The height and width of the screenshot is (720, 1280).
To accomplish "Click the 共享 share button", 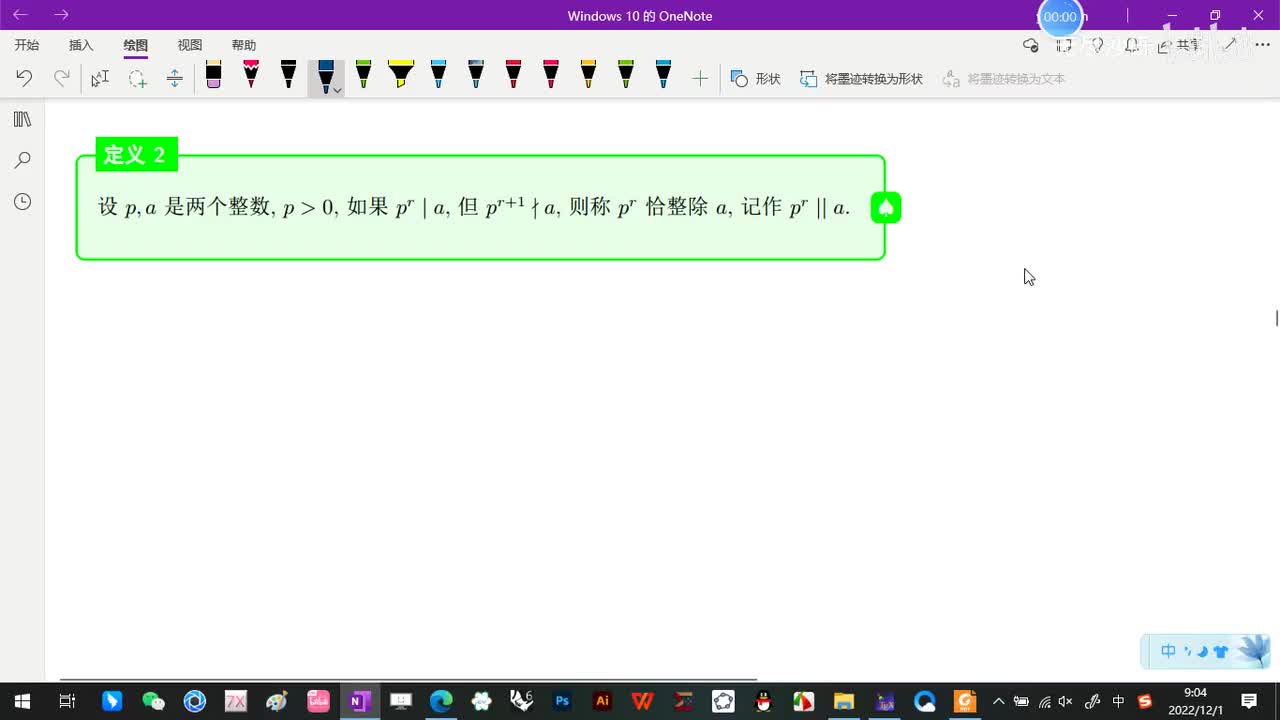I will [1178, 45].
